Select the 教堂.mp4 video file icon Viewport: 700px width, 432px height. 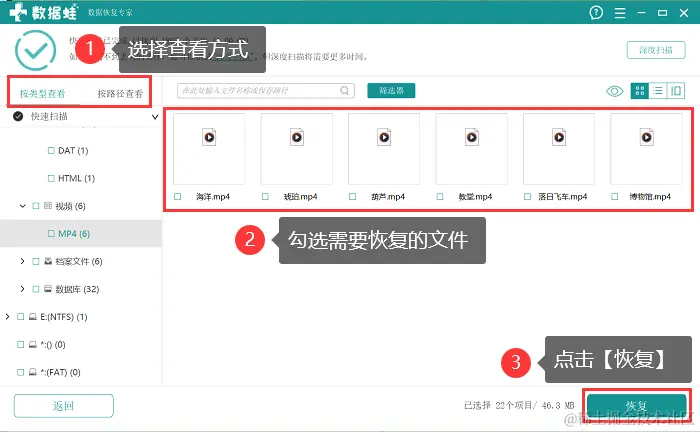[471, 137]
